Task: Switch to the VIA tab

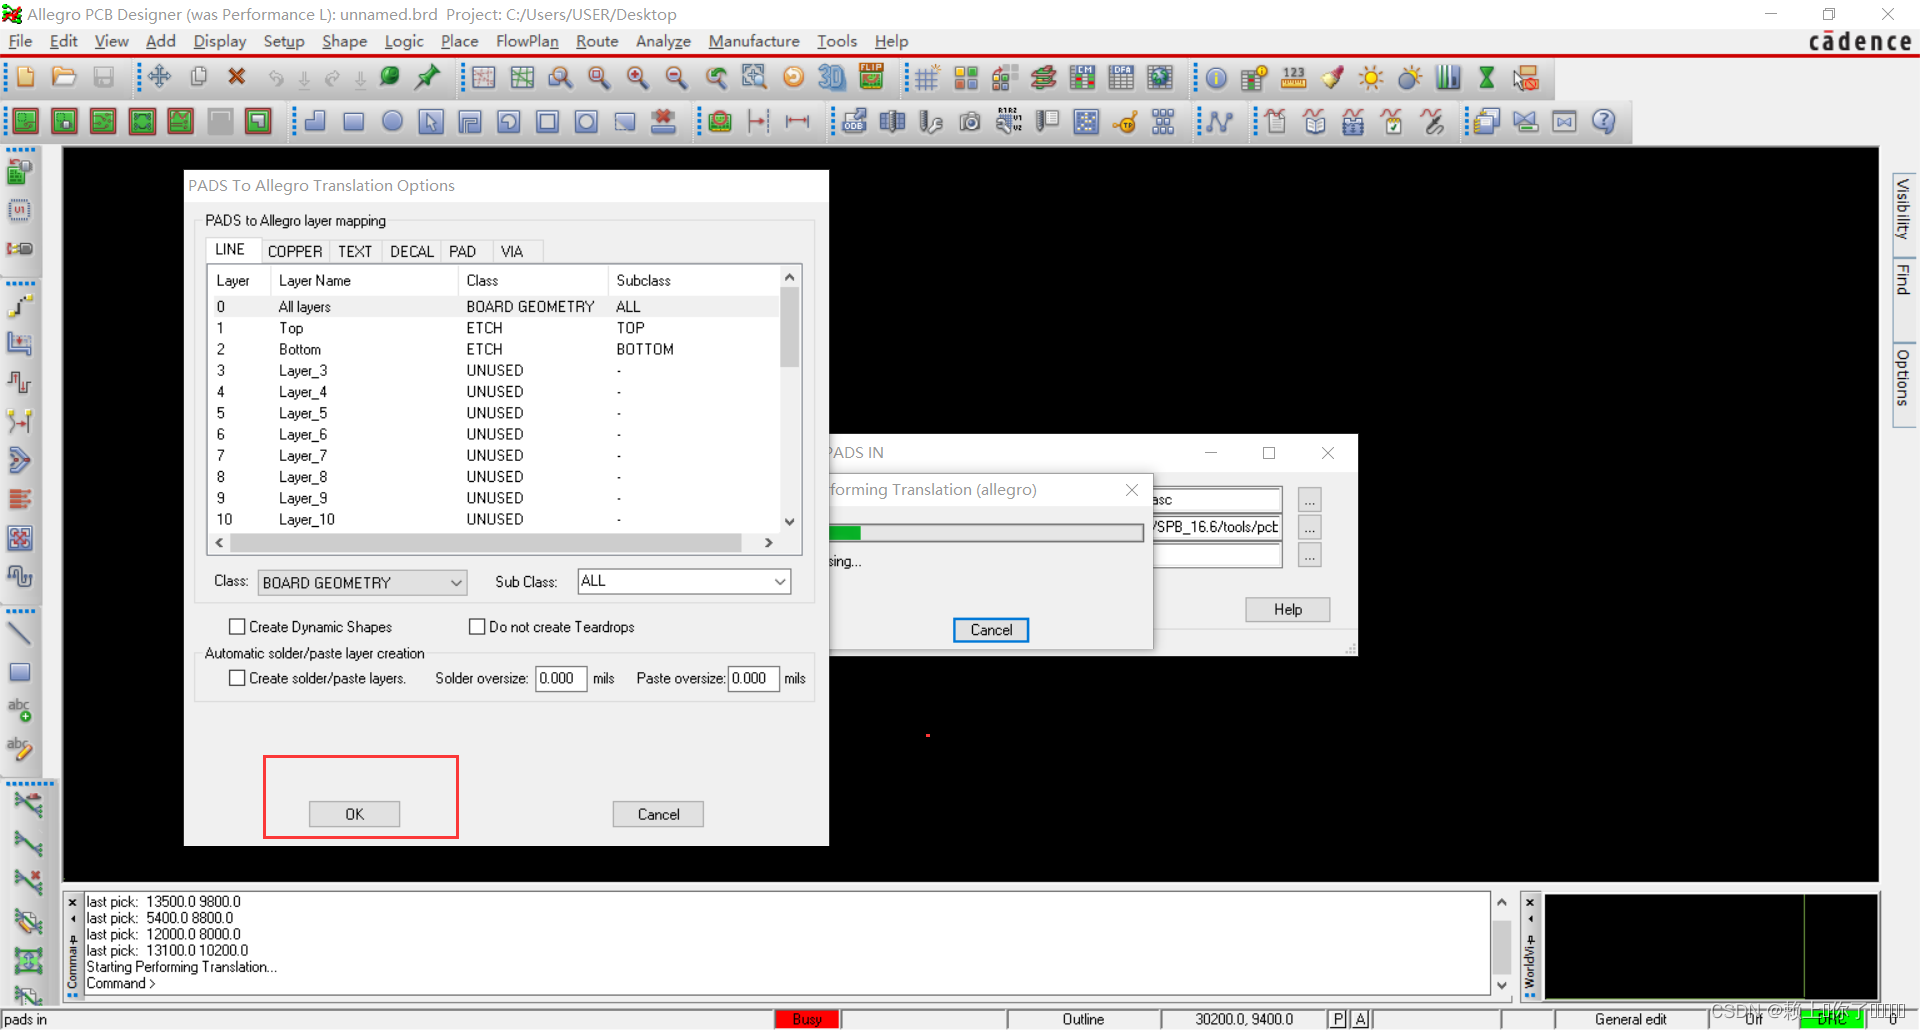Action: pos(512,251)
